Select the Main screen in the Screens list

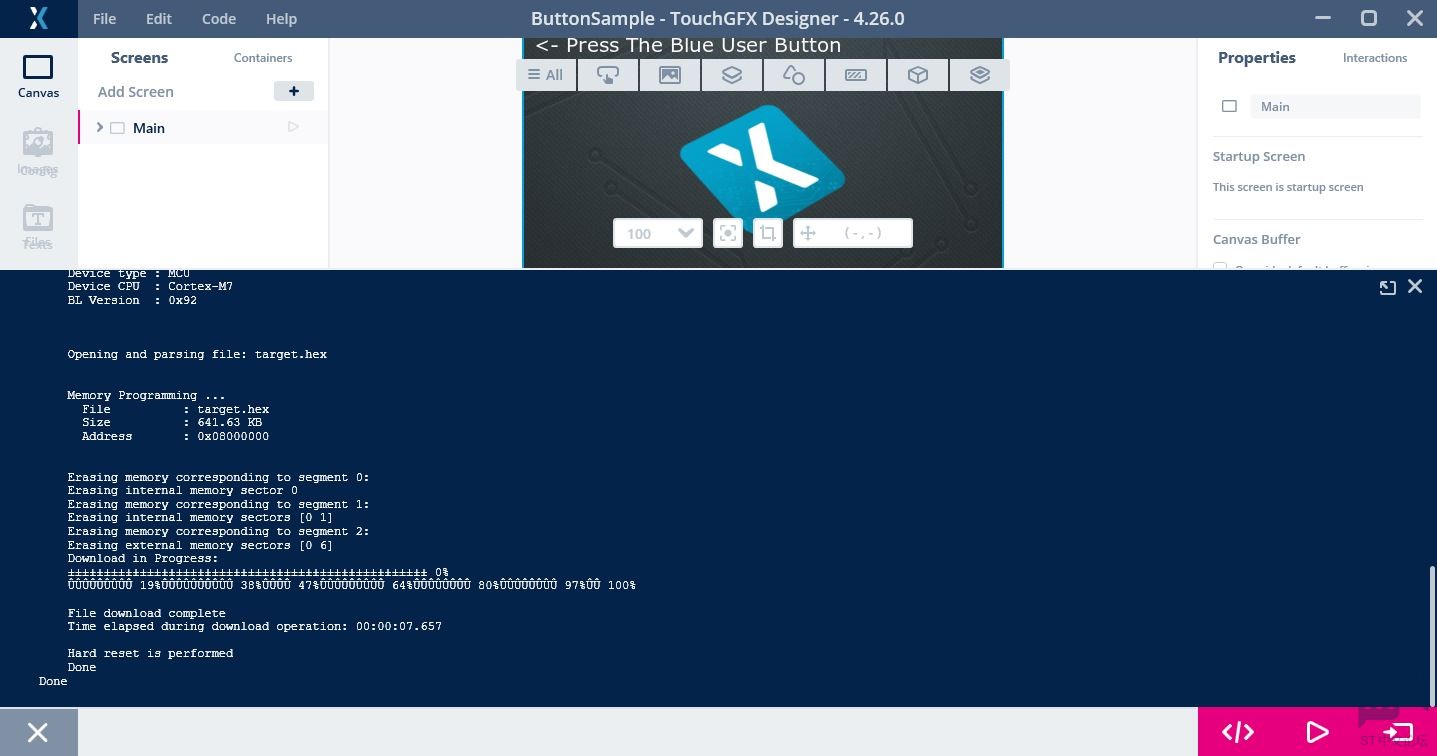pyautogui.click(x=203, y=127)
